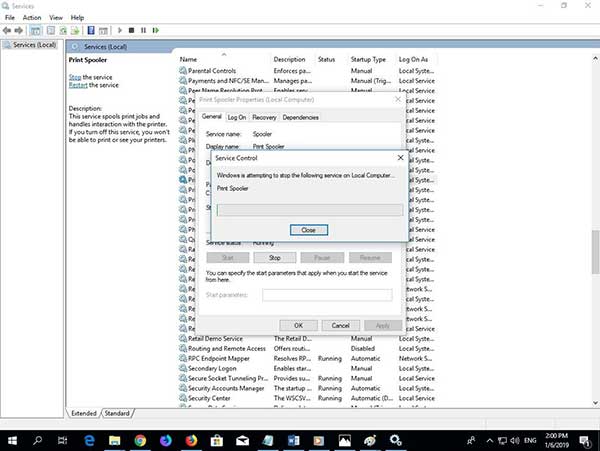The width and height of the screenshot is (600, 451).
Task: Select Routing and Remote Access service
Action: point(307,348)
